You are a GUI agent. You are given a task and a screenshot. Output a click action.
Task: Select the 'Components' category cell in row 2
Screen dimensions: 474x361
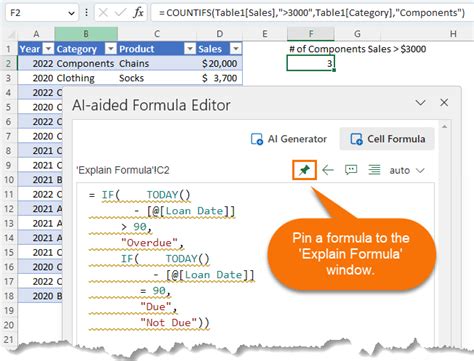click(x=86, y=63)
